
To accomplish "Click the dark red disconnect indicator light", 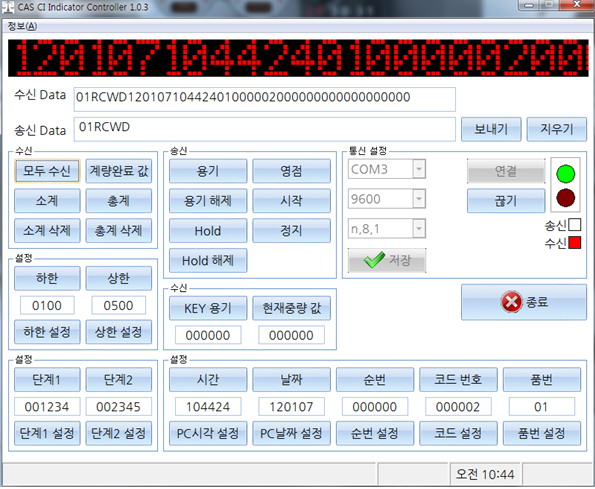I will [x=565, y=198].
